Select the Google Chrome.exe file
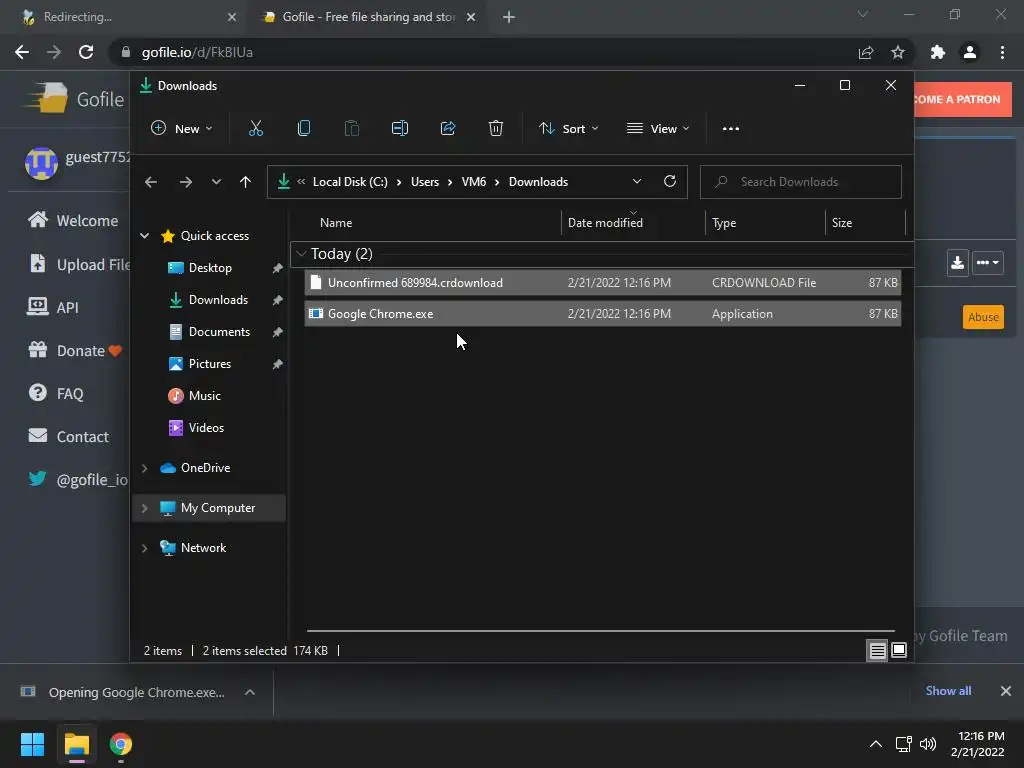This screenshot has height=768, width=1024. [602, 314]
